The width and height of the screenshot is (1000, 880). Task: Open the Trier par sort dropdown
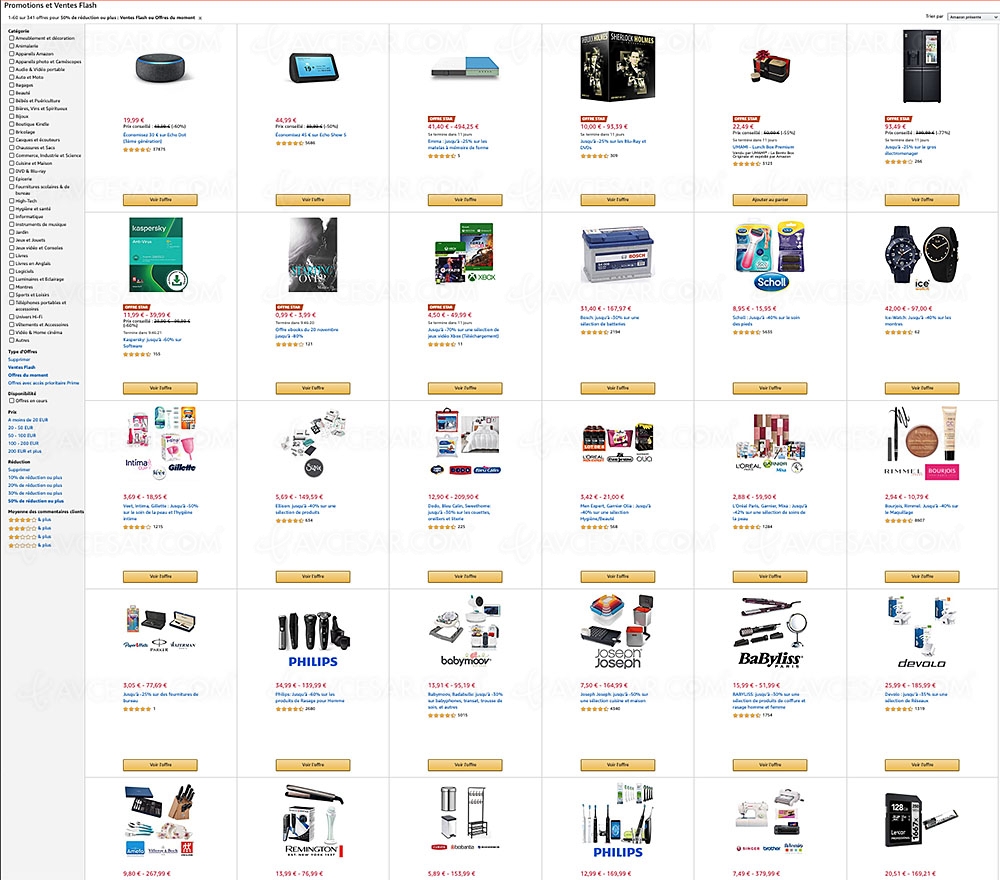tap(973, 17)
